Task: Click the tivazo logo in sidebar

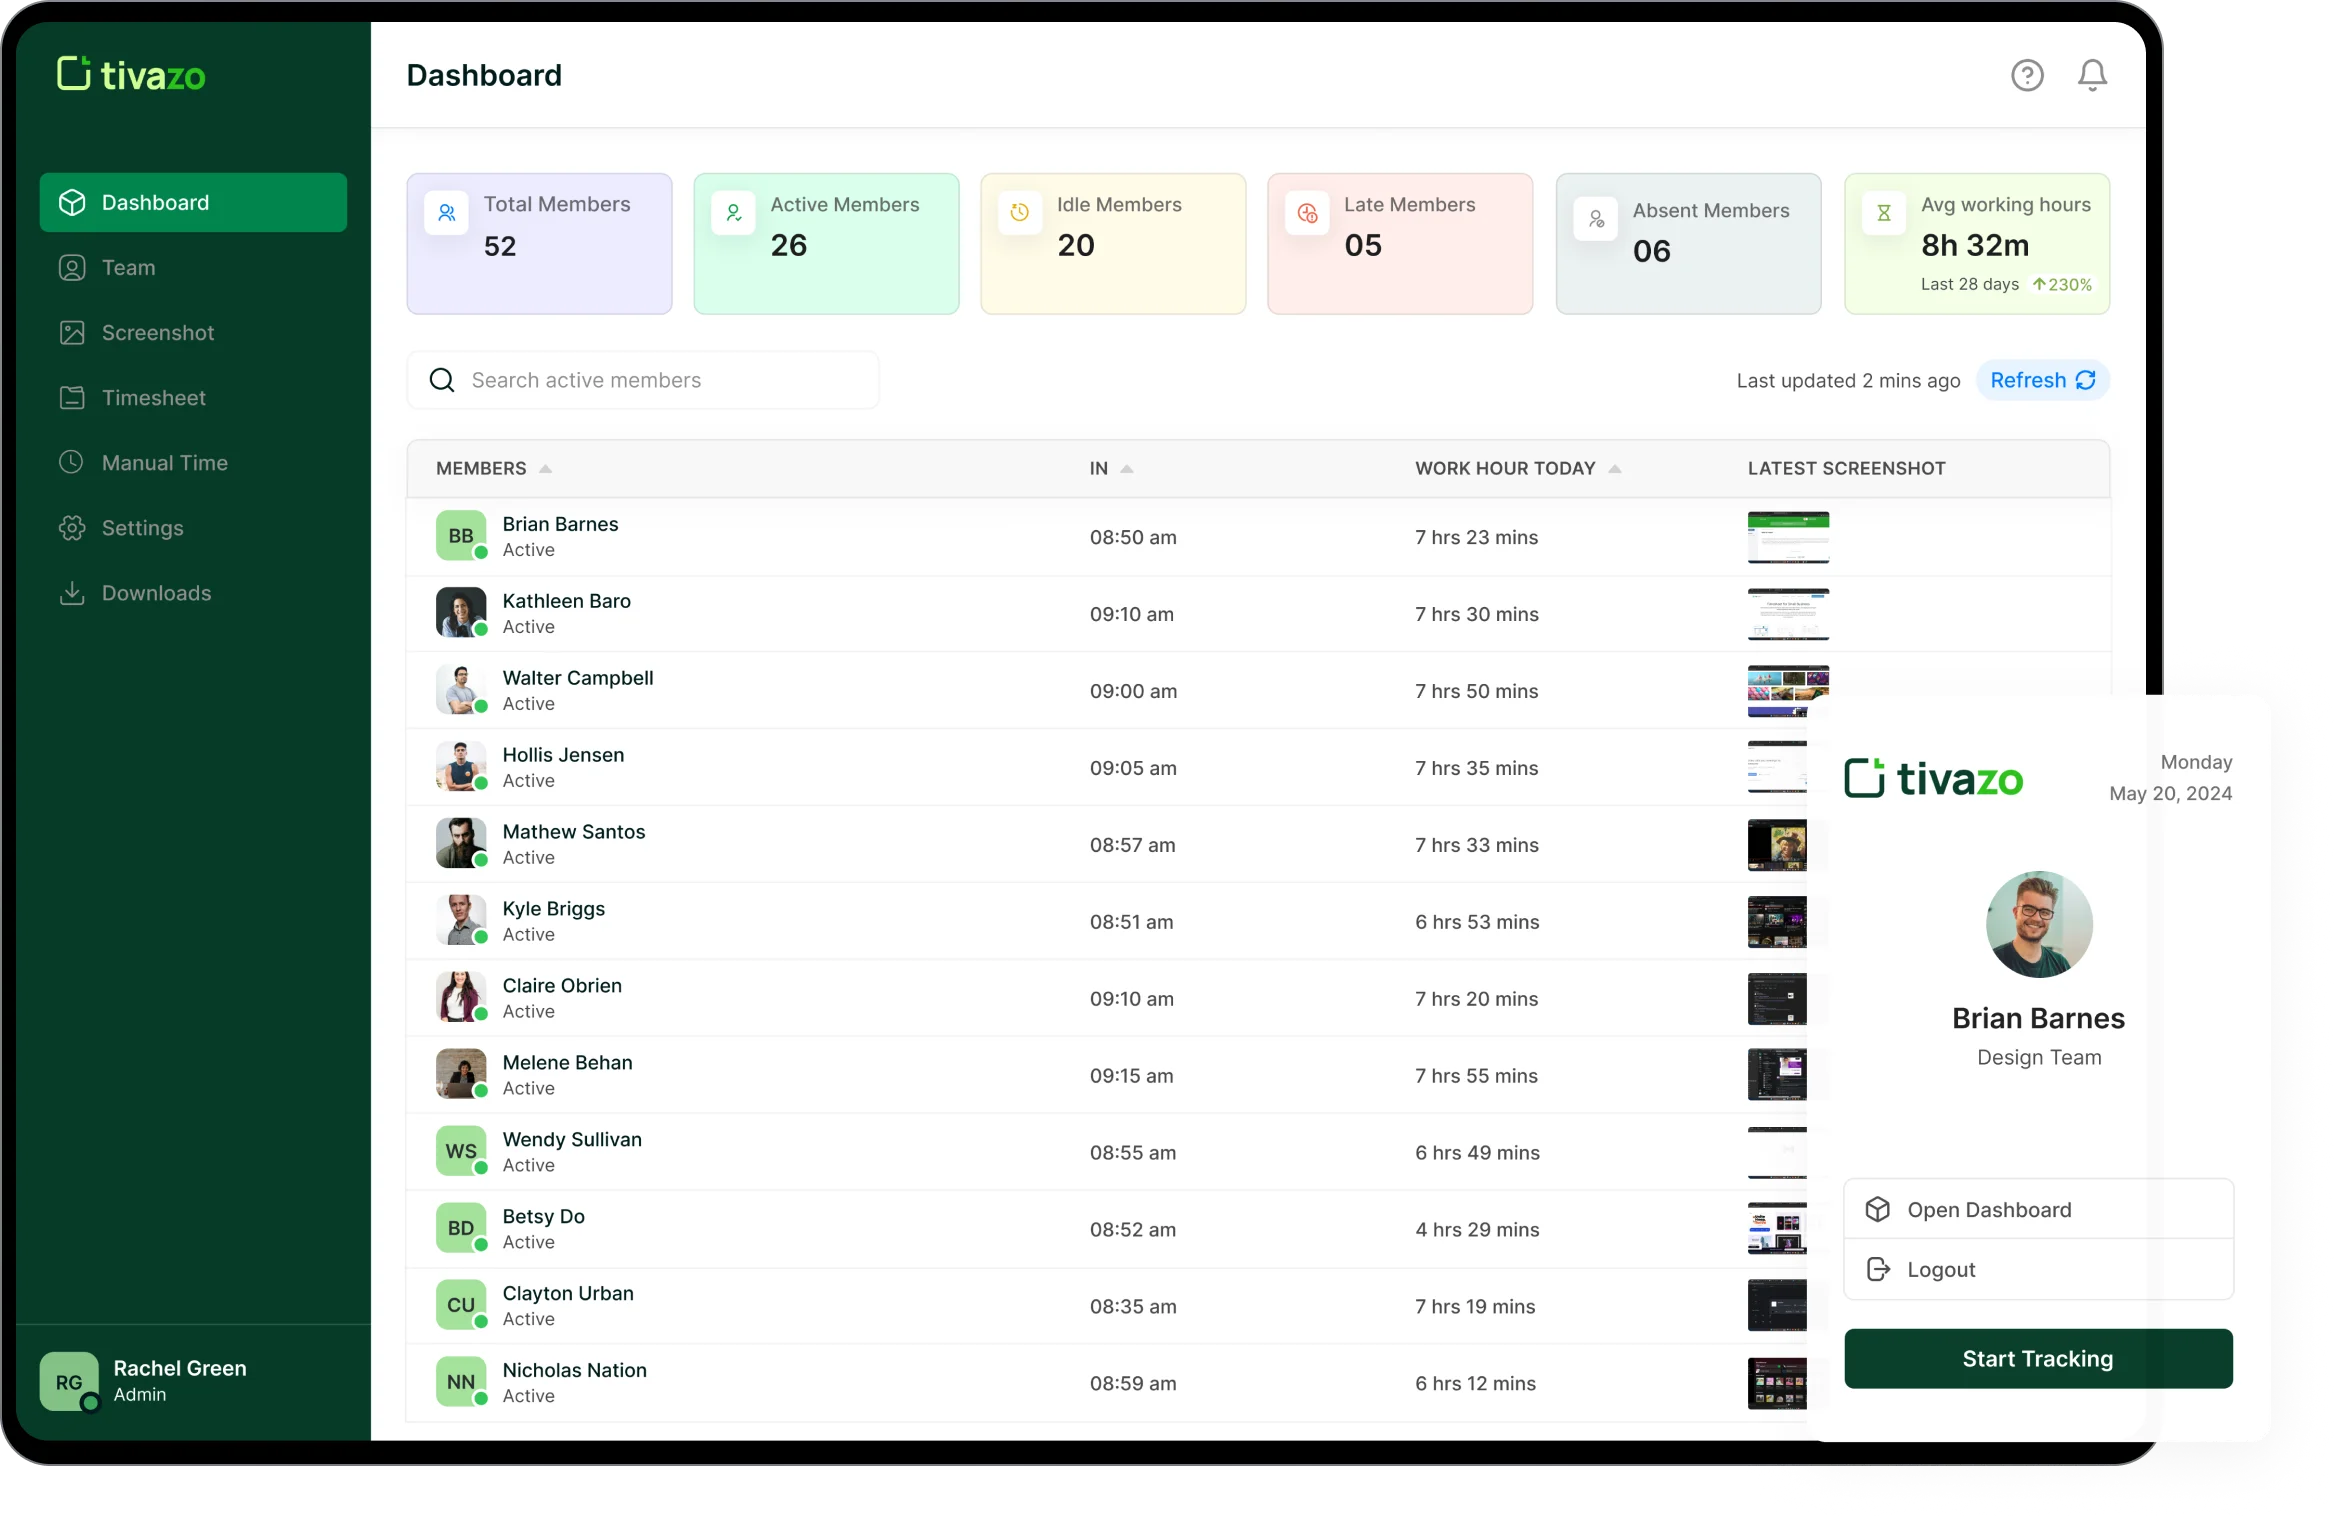Action: (131, 75)
